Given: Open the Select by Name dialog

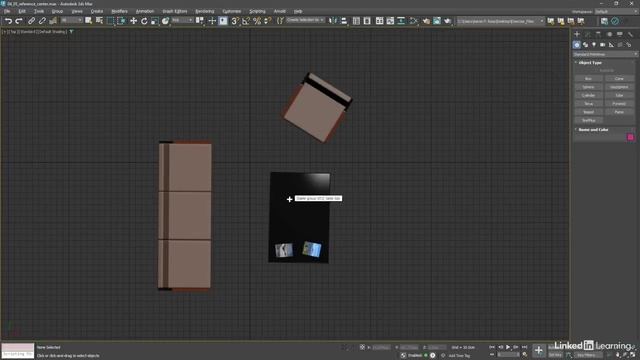Looking at the screenshot, I should 99,21.
